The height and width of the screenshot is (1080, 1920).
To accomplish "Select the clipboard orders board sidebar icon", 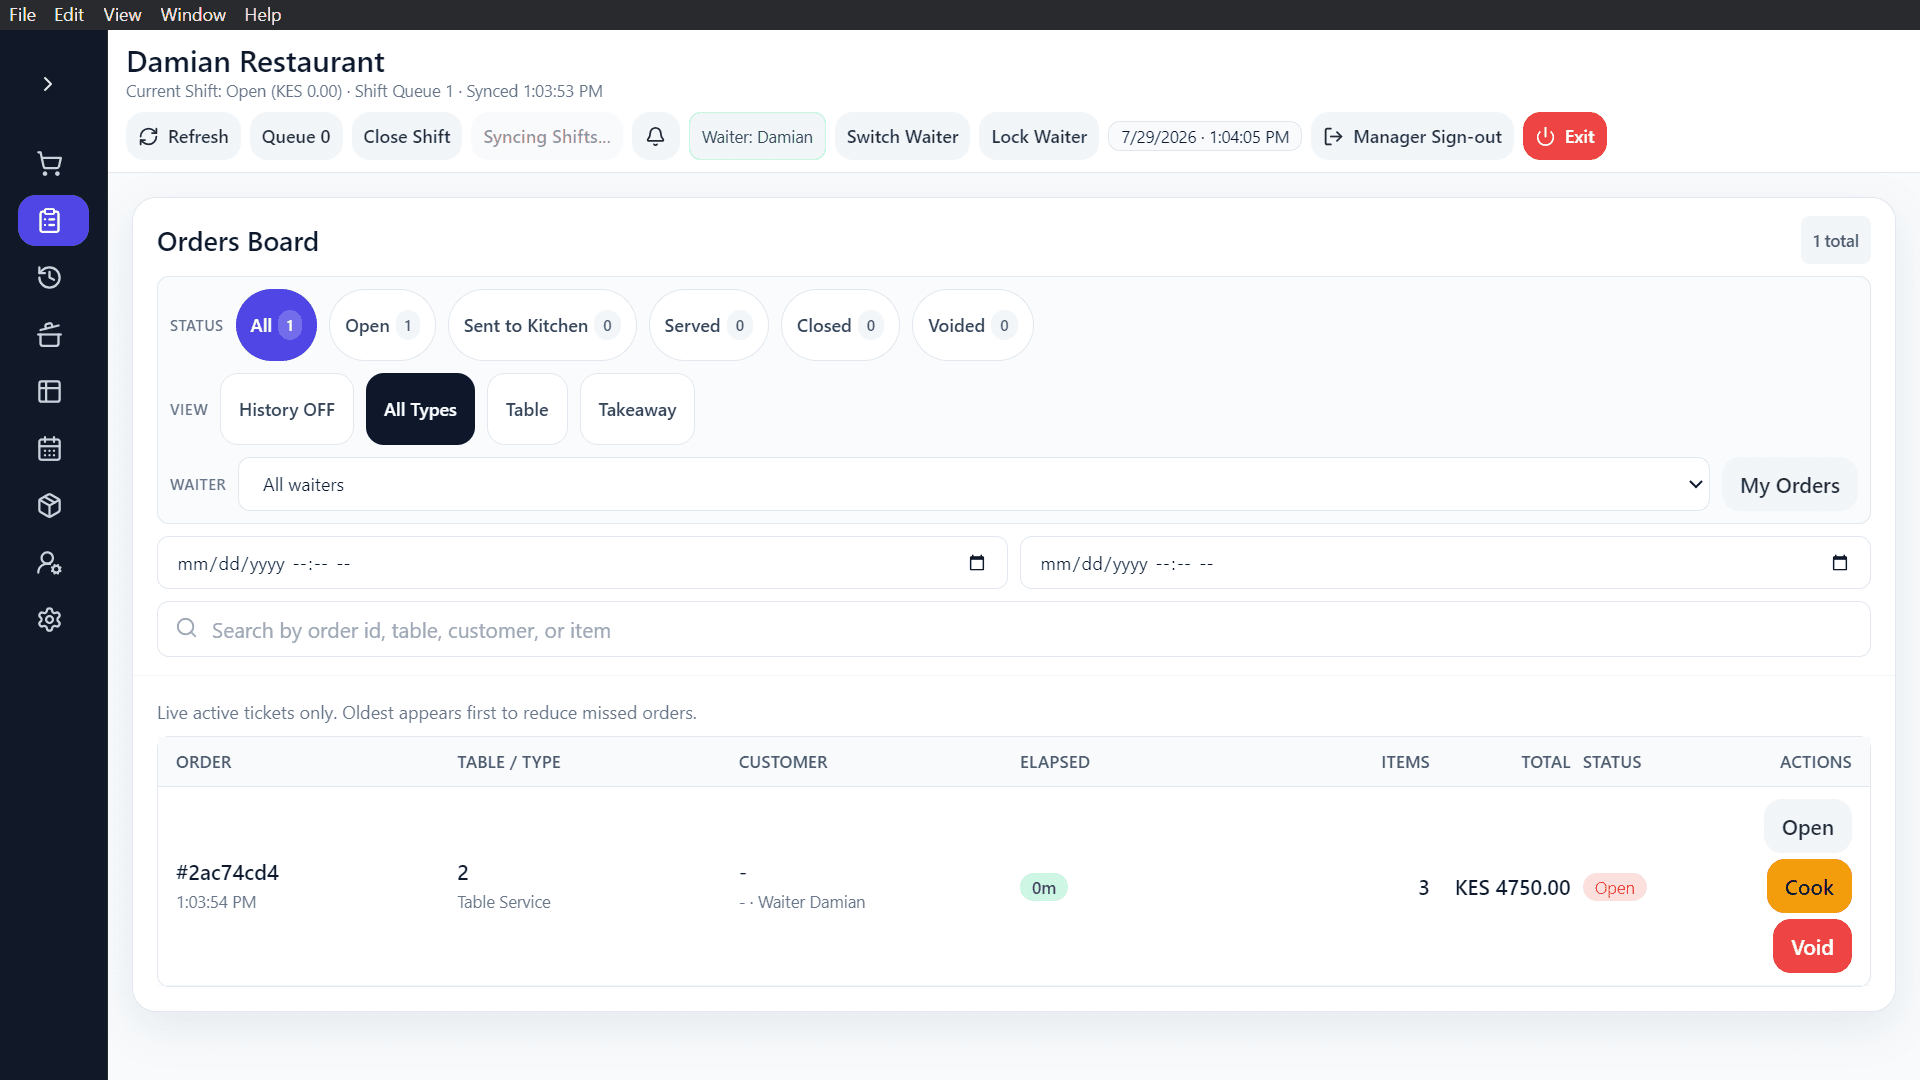I will 53,220.
